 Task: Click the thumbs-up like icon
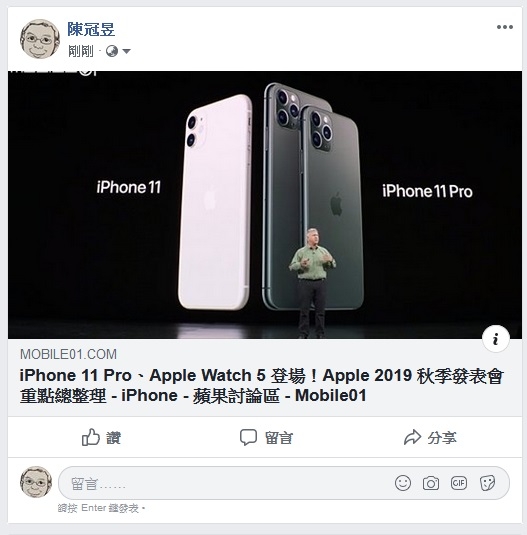coord(90,437)
